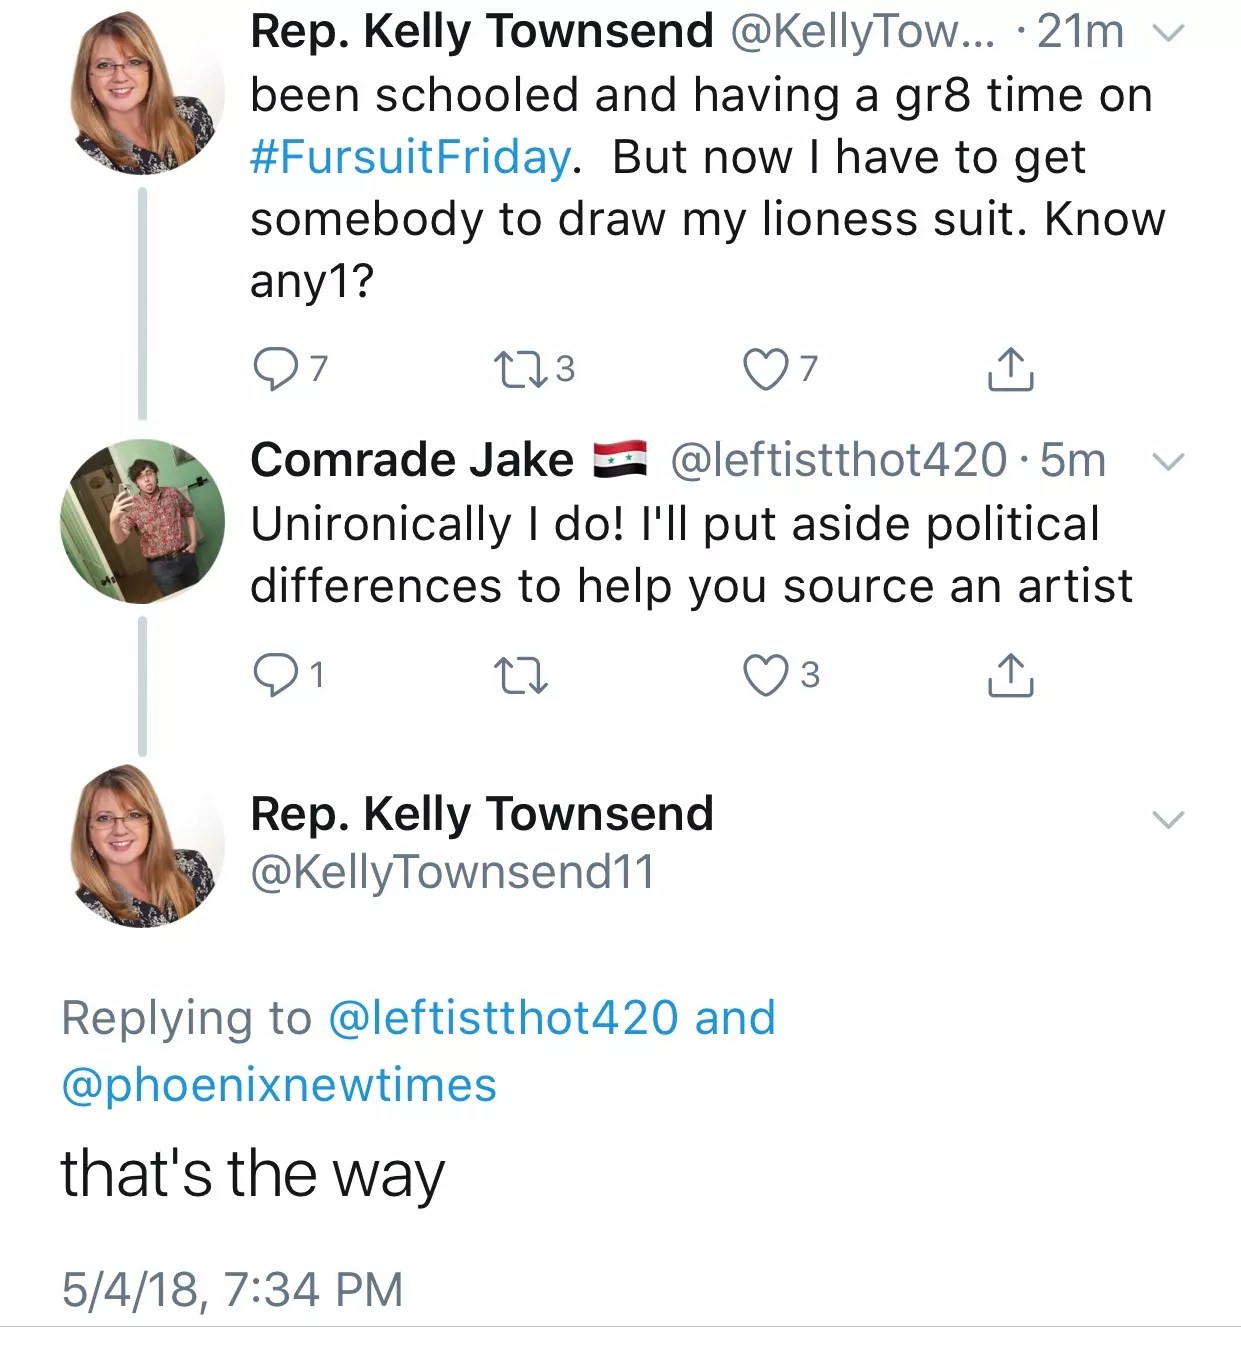The height and width of the screenshot is (1349, 1241).
Task: Open the #FursuitFriday hashtag
Action: pyautogui.click(x=411, y=157)
